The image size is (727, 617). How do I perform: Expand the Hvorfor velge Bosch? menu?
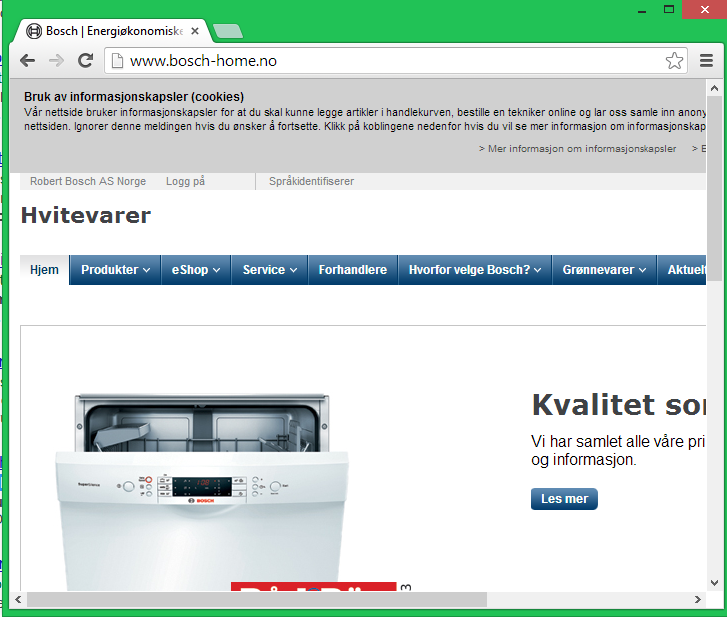click(x=475, y=270)
